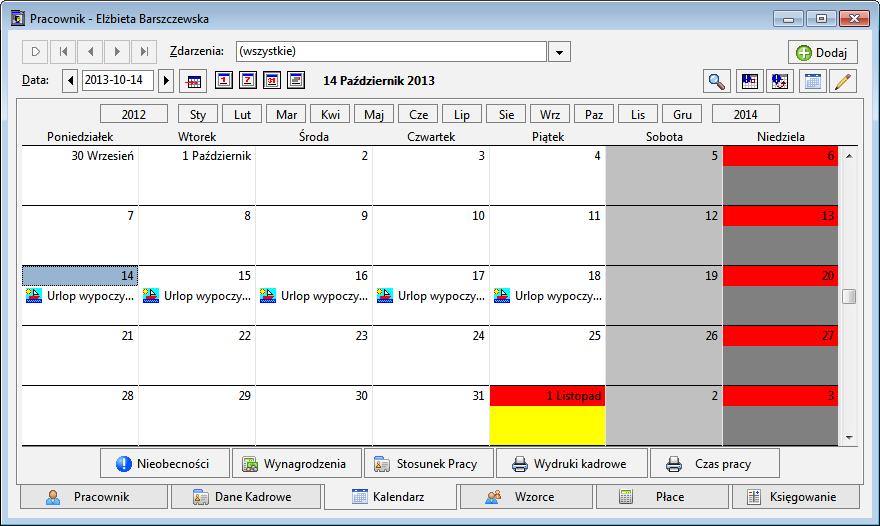Click the calendar scroll down arrow
The height and width of the screenshot is (526, 880).
(849, 437)
